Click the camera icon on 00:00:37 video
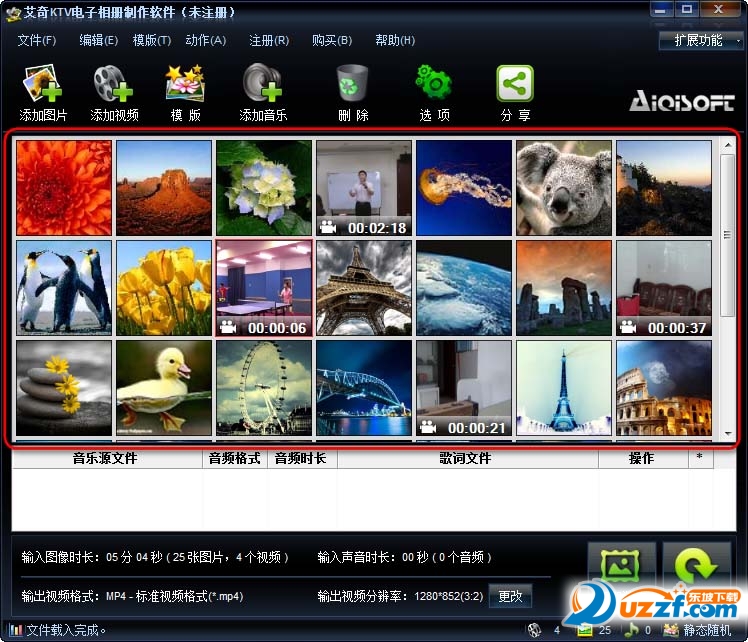This screenshot has width=748, height=642. coord(628,327)
